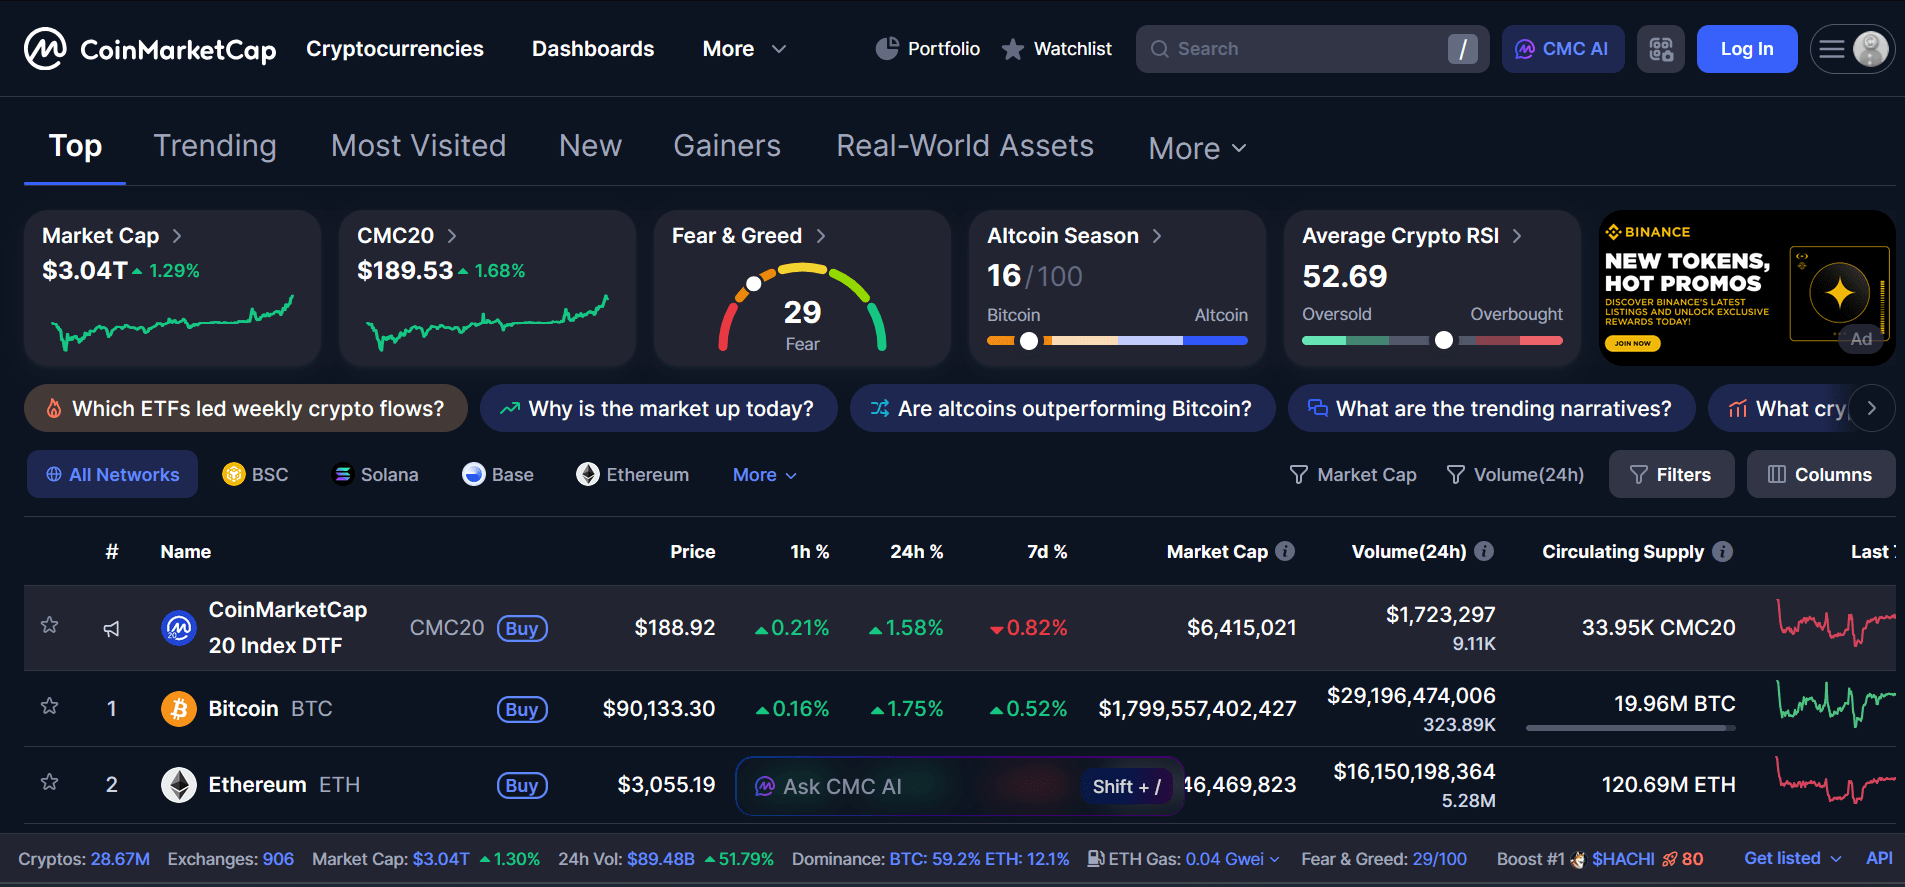1905x887 pixels.
Task: Ask Why is the market up today
Action: pos(658,408)
